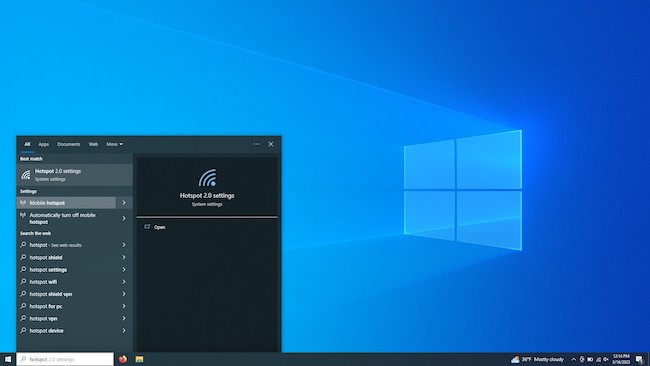Screen dimensions: 650x366
Task: Open the taskbar clock and date
Action: [621, 359]
